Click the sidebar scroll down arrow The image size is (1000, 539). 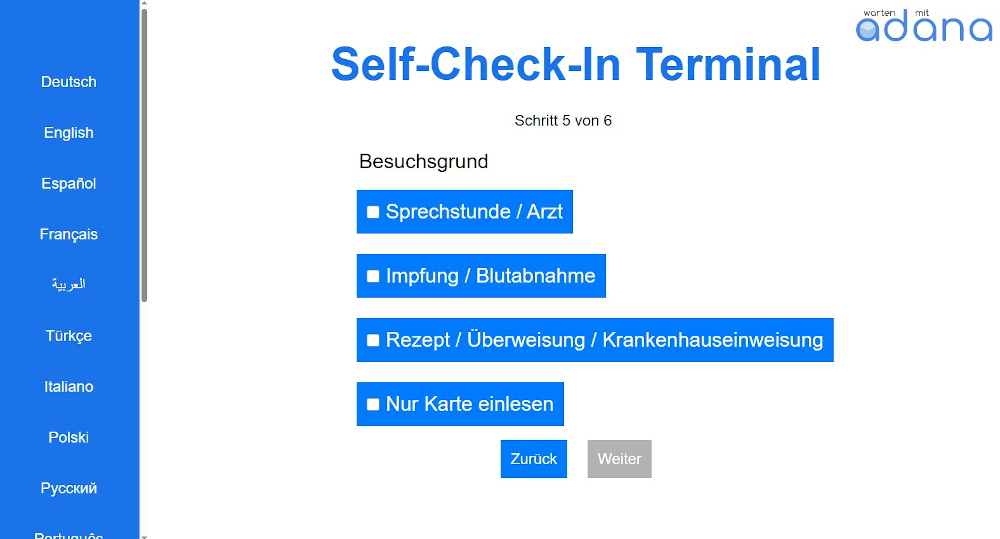[144, 535]
